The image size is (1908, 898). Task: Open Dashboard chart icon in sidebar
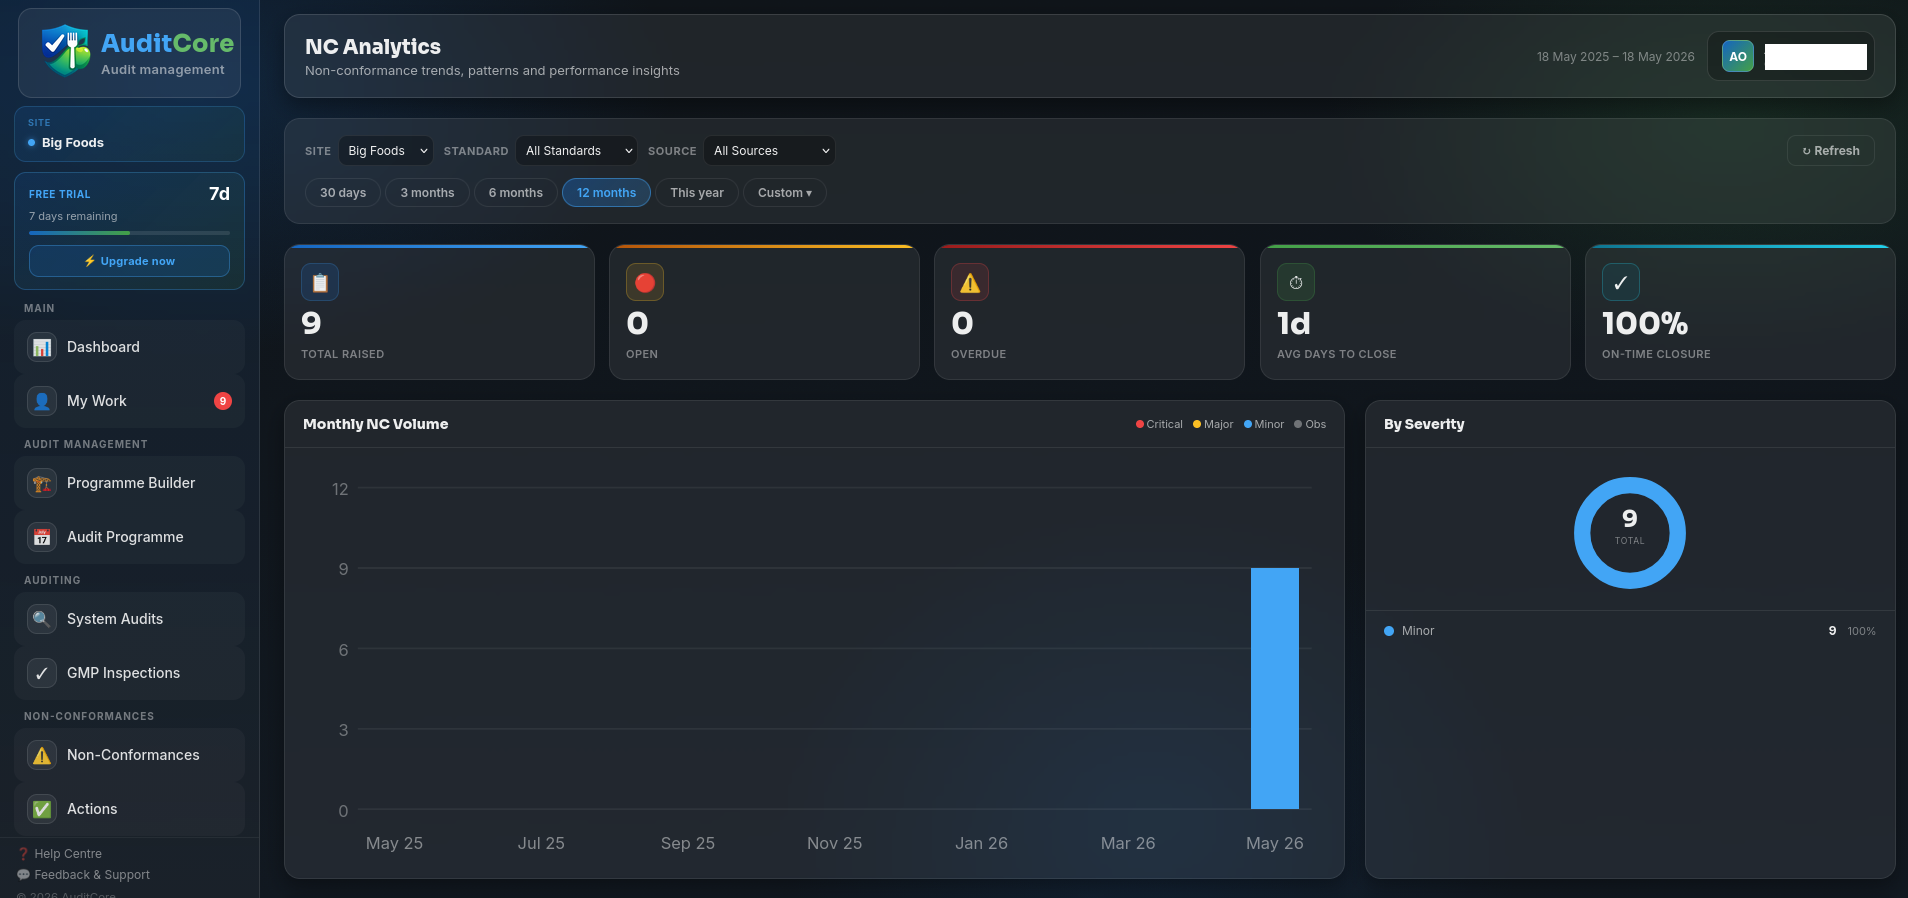pyautogui.click(x=42, y=347)
